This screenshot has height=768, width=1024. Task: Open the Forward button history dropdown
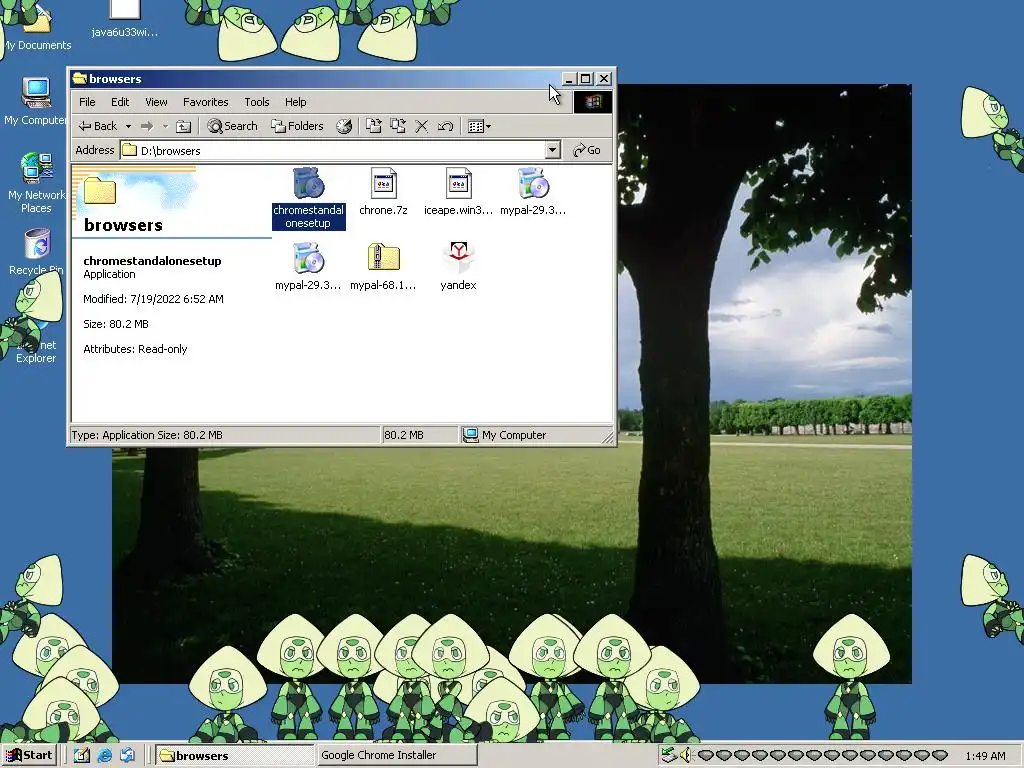click(x=165, y=126)
